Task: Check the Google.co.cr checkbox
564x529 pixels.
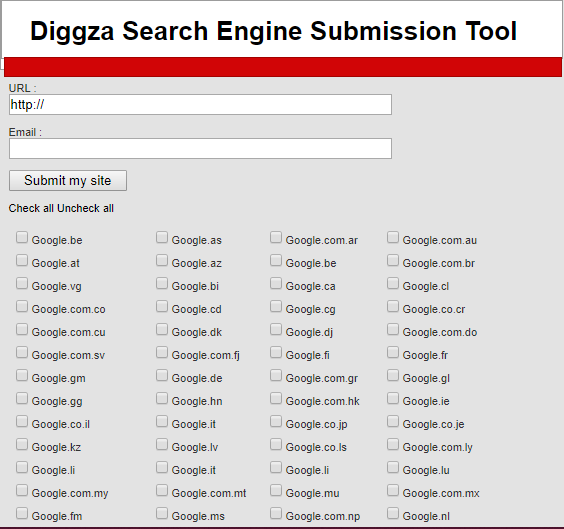Action: (393, 306)
